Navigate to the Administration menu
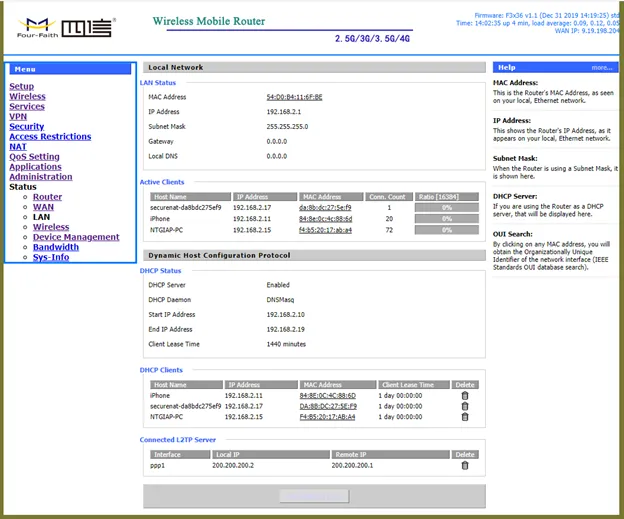Viewport: 624px width, 519px height. [41, 177]
